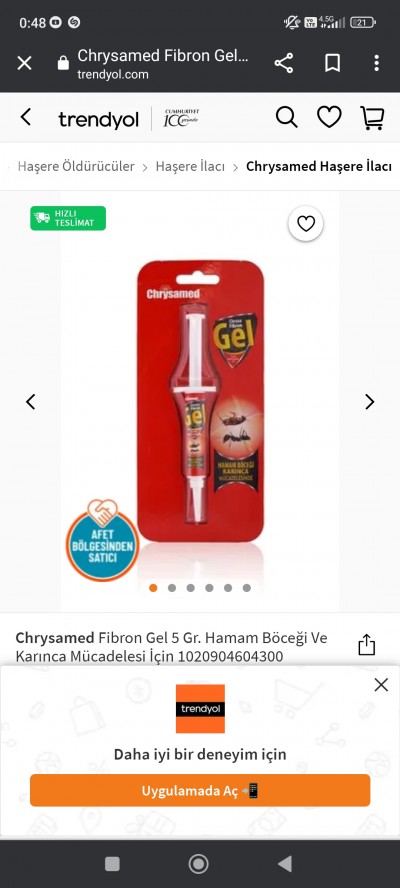Add product to favorites via heart button
This screenshot has height=888, width=400.
306,224
